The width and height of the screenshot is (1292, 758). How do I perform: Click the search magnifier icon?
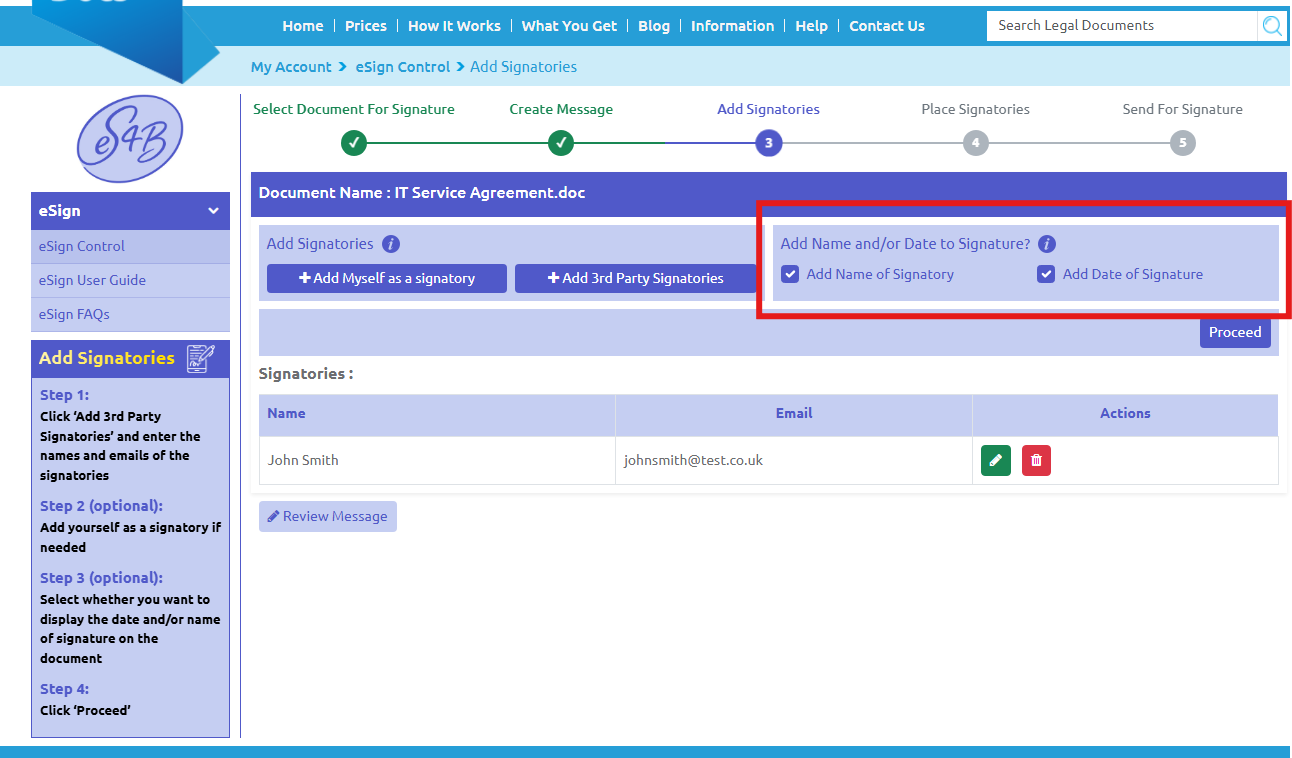click(1271, 26)
